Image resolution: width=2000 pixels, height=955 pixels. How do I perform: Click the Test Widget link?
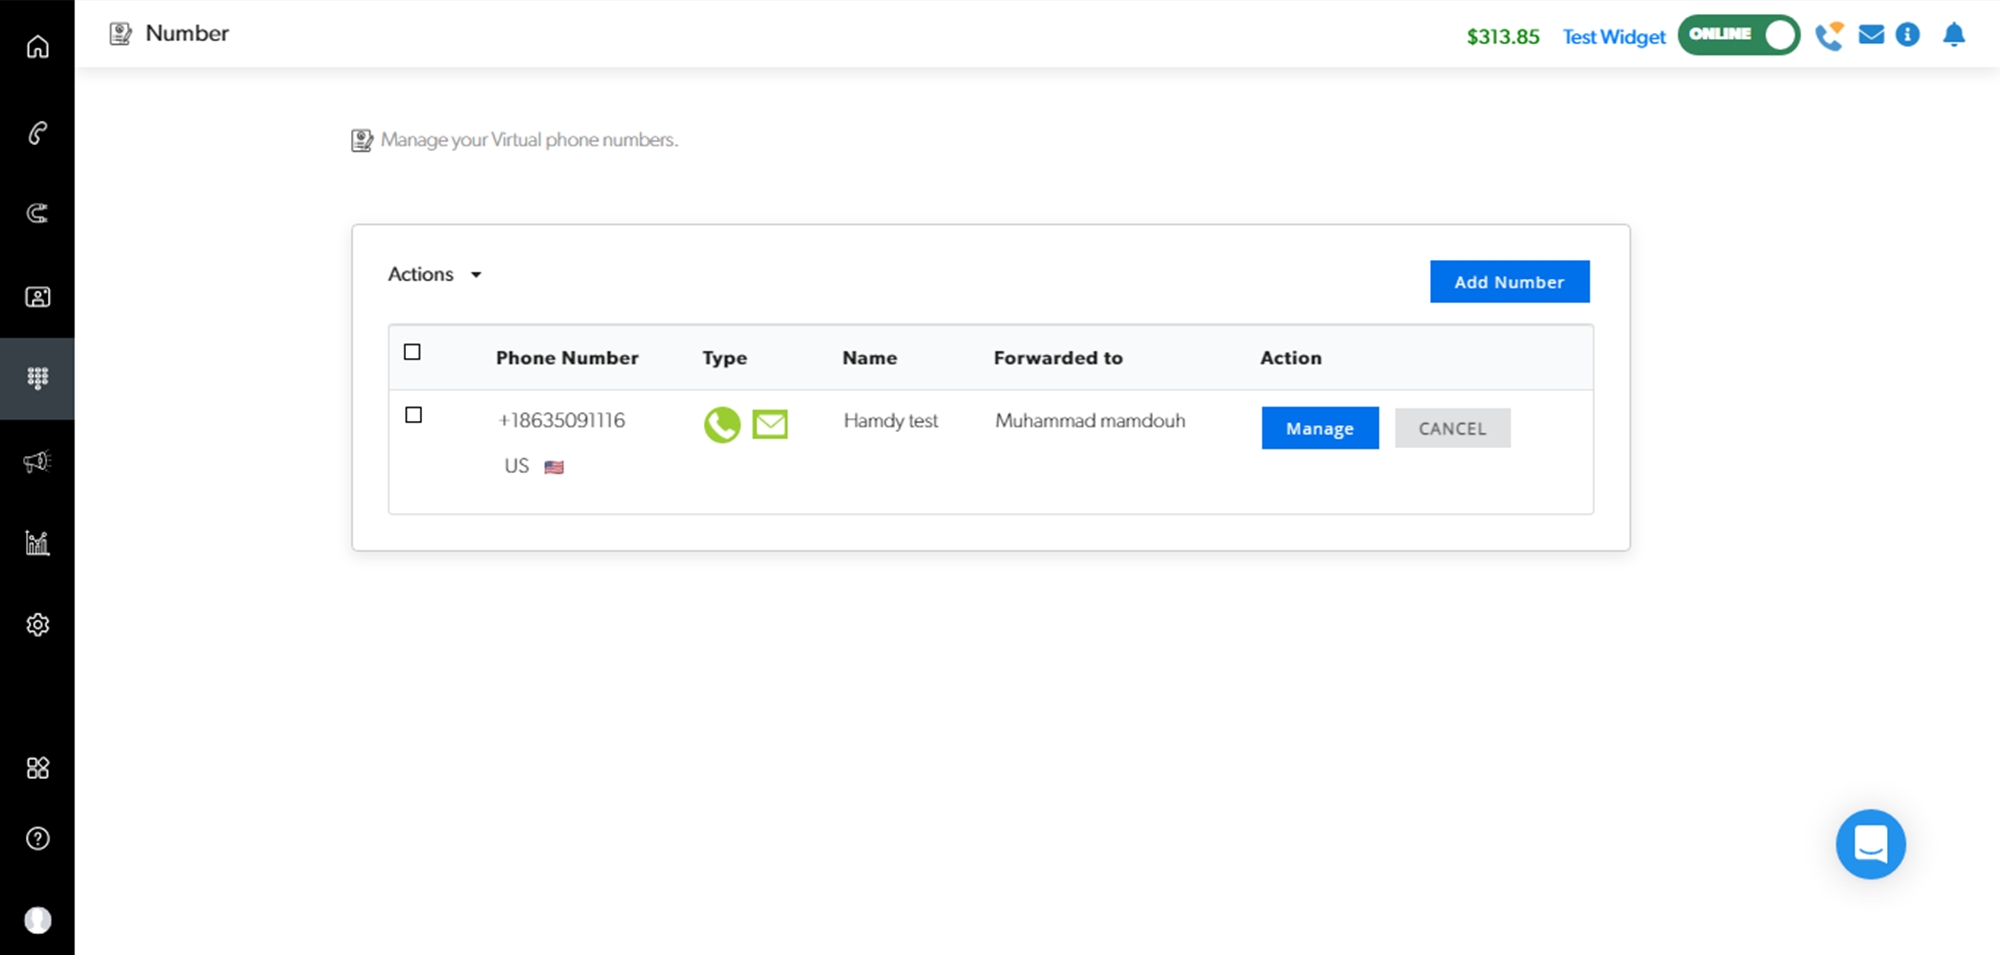[x=1613, y=37]
